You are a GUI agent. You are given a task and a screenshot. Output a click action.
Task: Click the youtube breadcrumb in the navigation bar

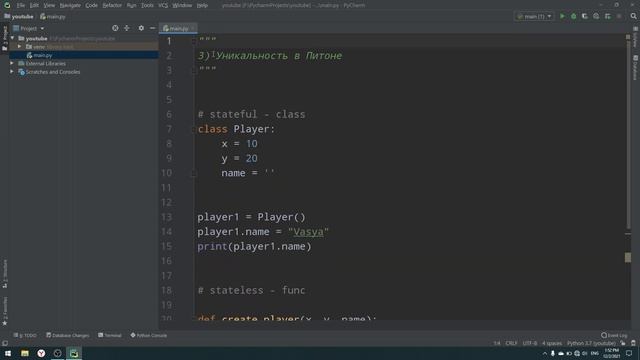19,17
